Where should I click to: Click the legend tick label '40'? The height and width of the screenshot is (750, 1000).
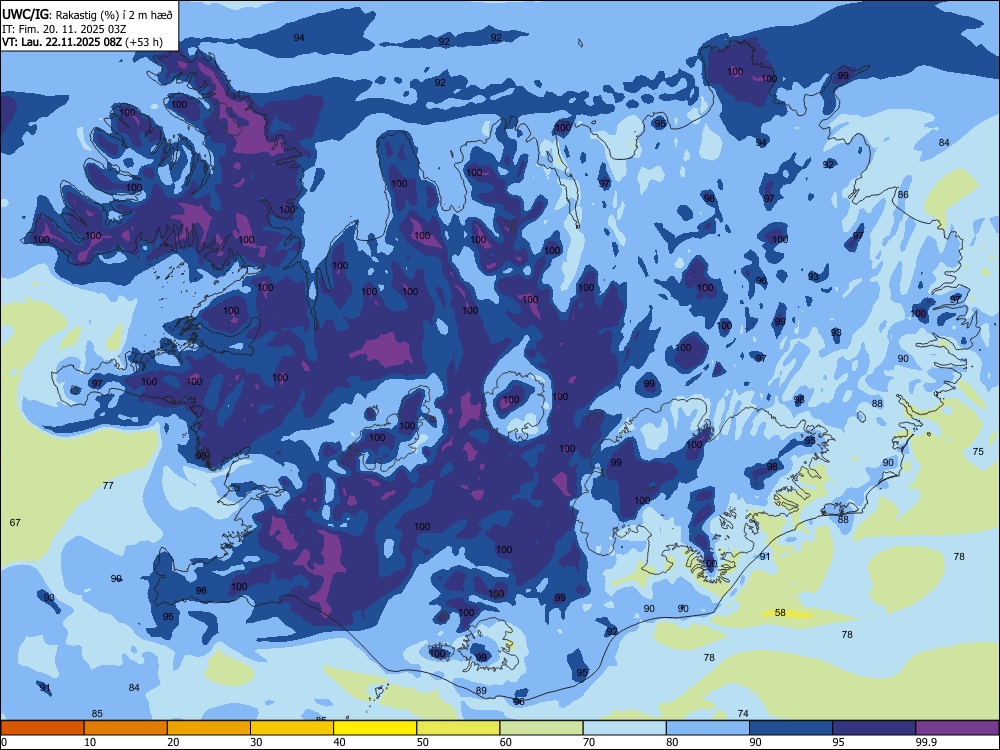(340, 742)
